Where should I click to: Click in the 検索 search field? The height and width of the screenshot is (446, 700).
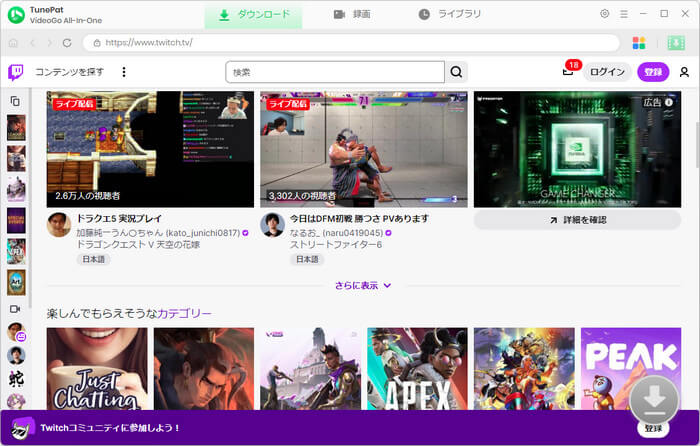tap(335, 72)
